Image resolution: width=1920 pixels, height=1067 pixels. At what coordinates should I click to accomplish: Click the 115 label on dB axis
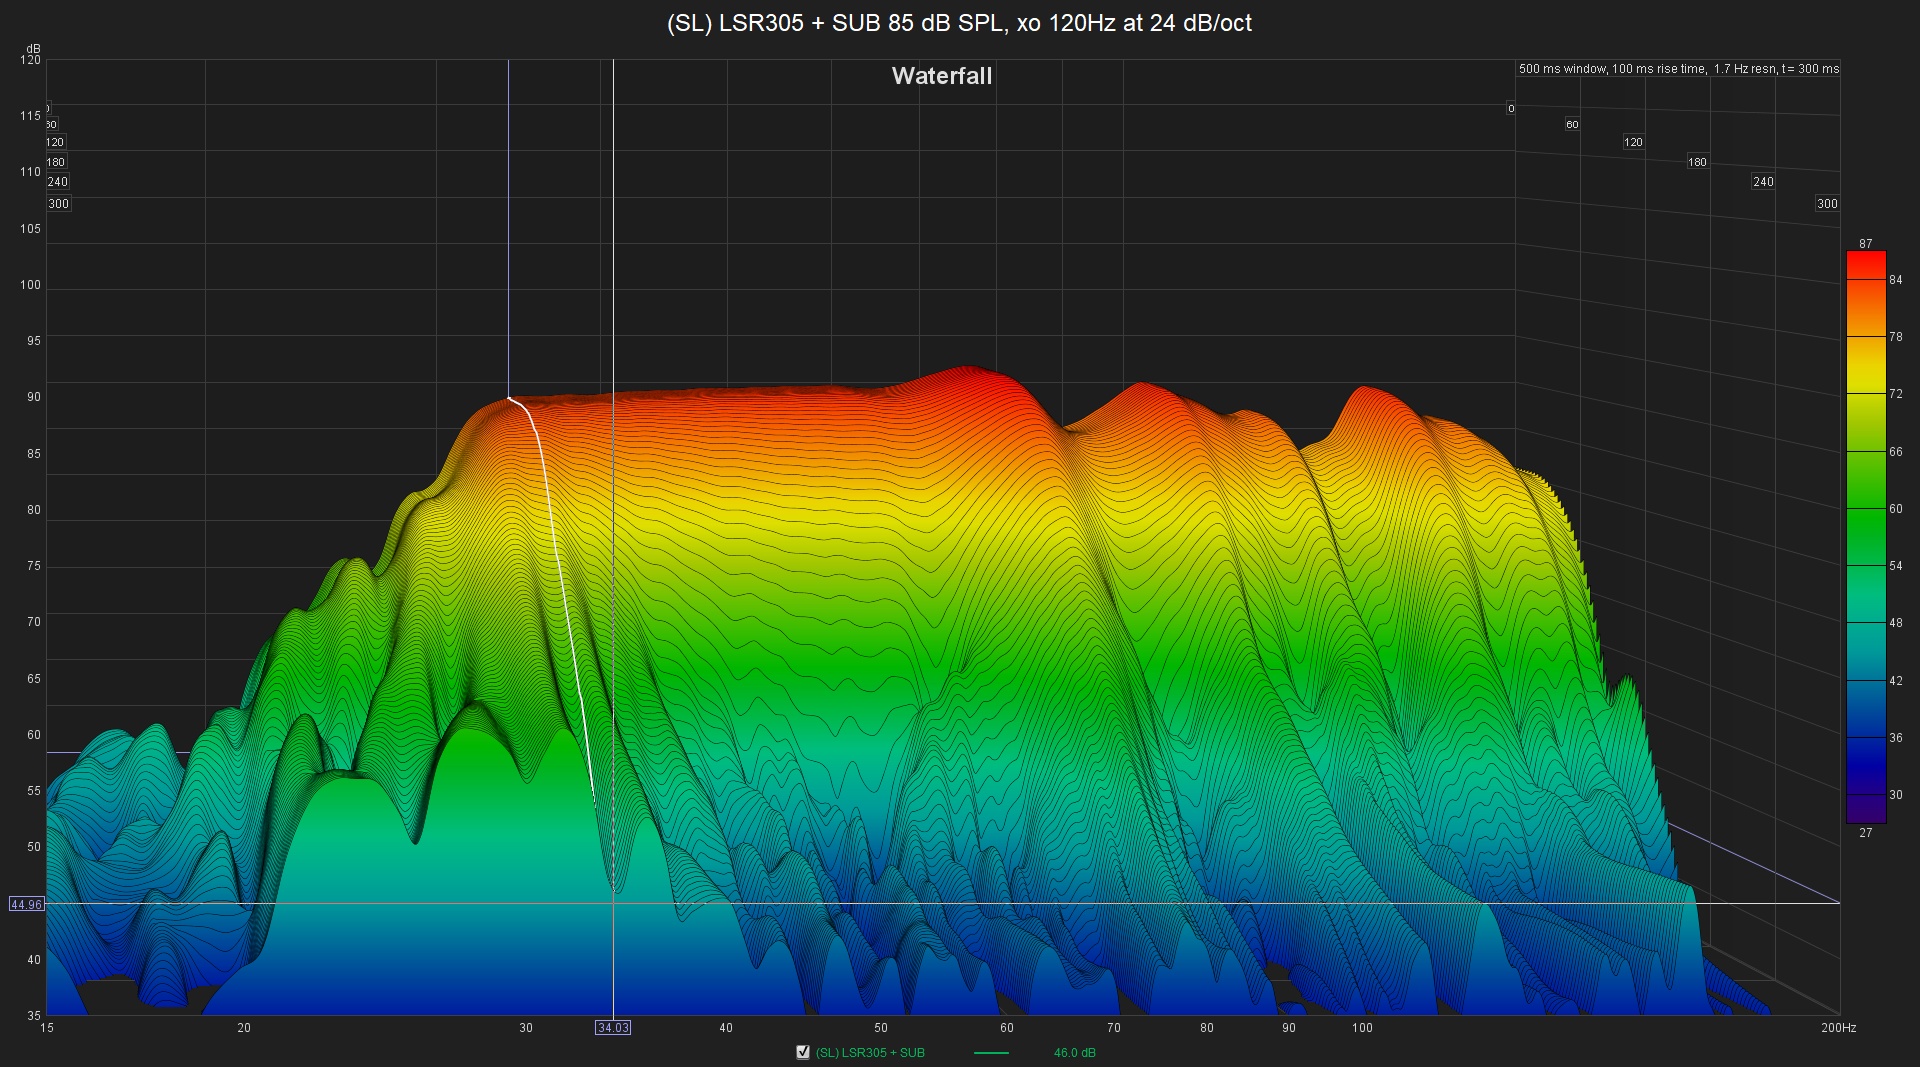[30, 116]
